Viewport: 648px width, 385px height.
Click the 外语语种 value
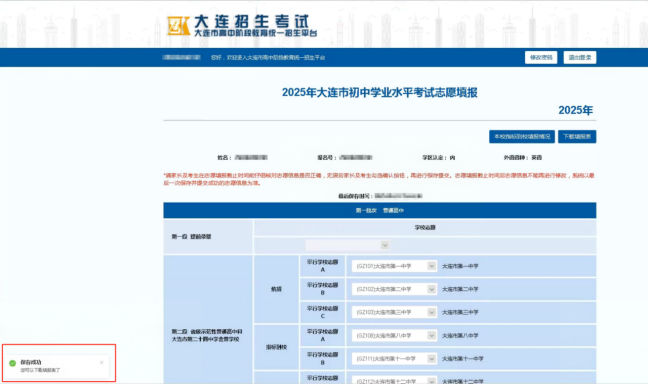pos(536,158)
